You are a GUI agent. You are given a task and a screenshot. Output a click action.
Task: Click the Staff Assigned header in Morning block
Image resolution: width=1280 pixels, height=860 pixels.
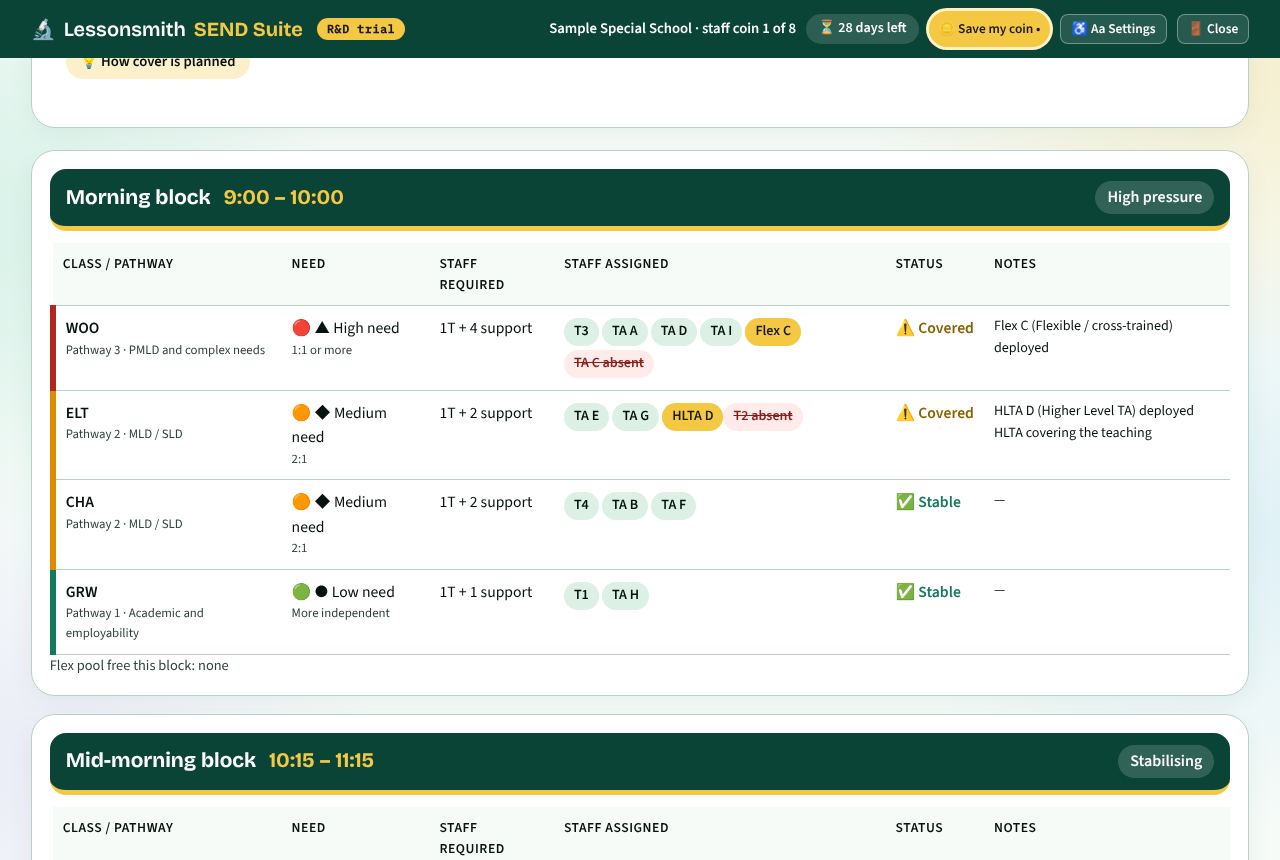(x=616, y=264)
